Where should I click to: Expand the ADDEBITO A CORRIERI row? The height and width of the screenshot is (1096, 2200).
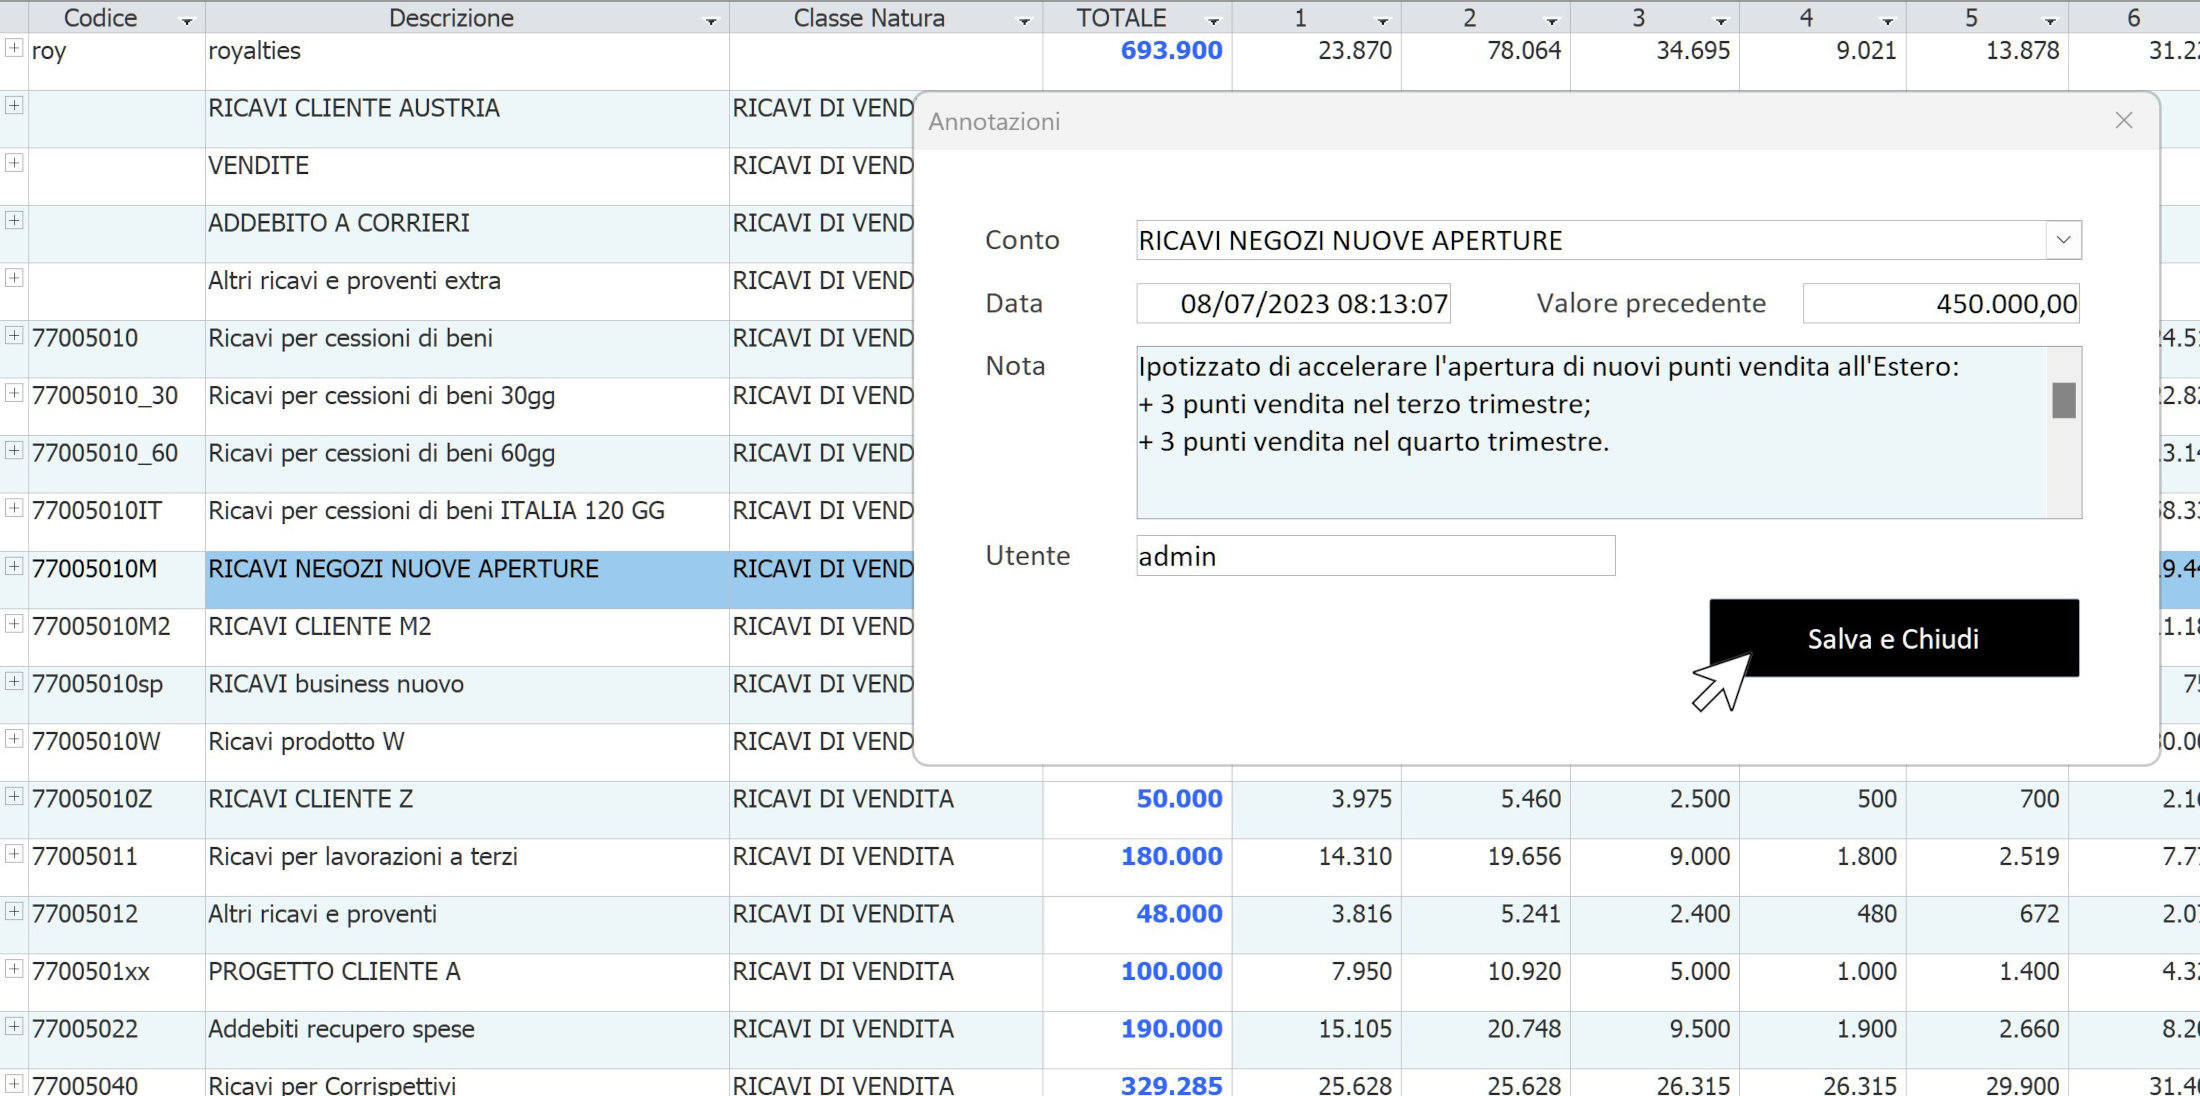point(14,220)
